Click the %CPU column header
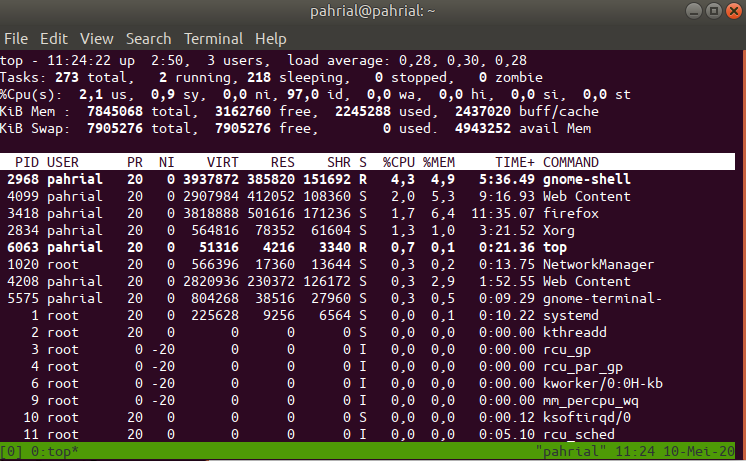Viewport: 746px width, 461px height. (x=399, y=162)
